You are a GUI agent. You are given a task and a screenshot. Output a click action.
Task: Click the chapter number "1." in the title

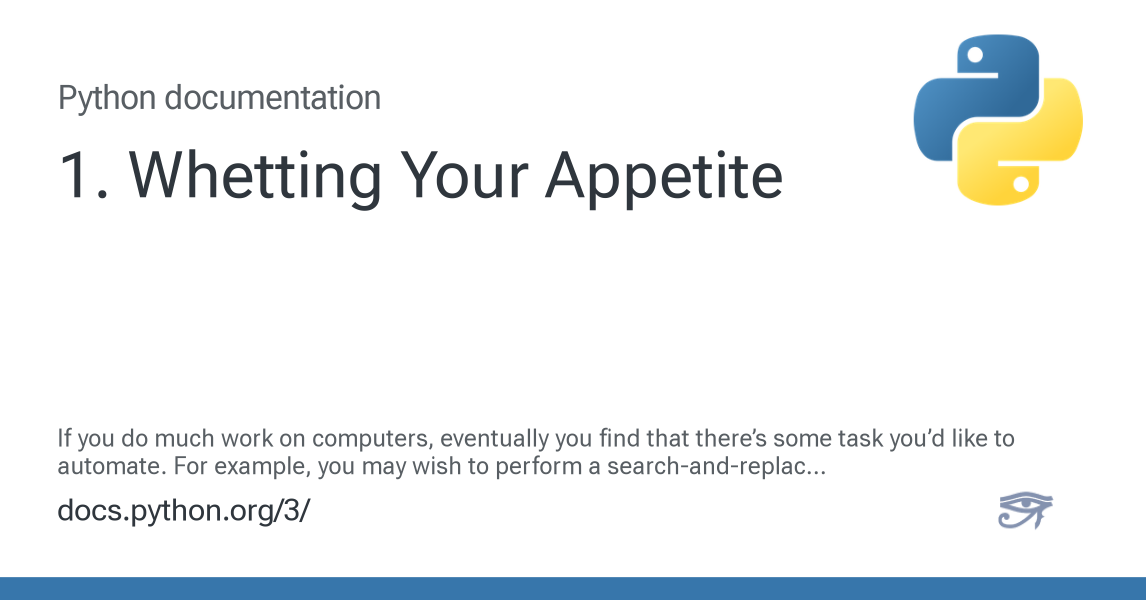tap(83, 175)
